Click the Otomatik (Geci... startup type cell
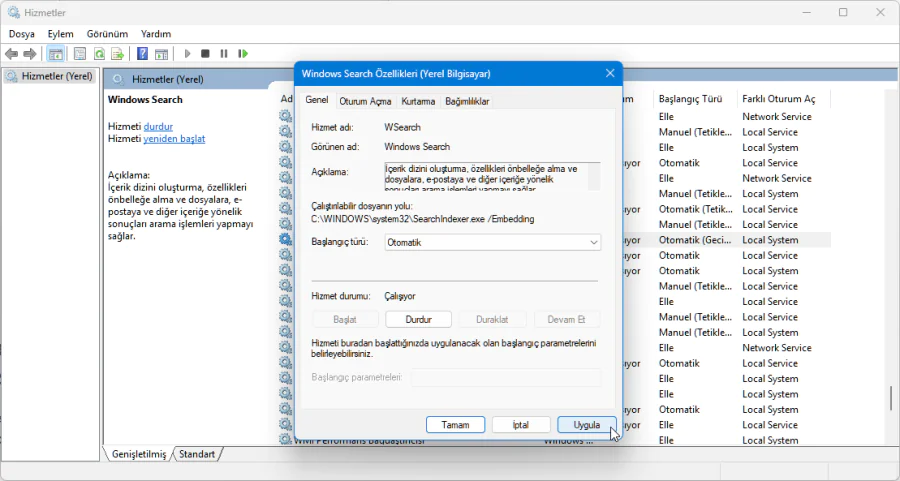Viewport: 900px width, 481px height. tap(696, 240)
